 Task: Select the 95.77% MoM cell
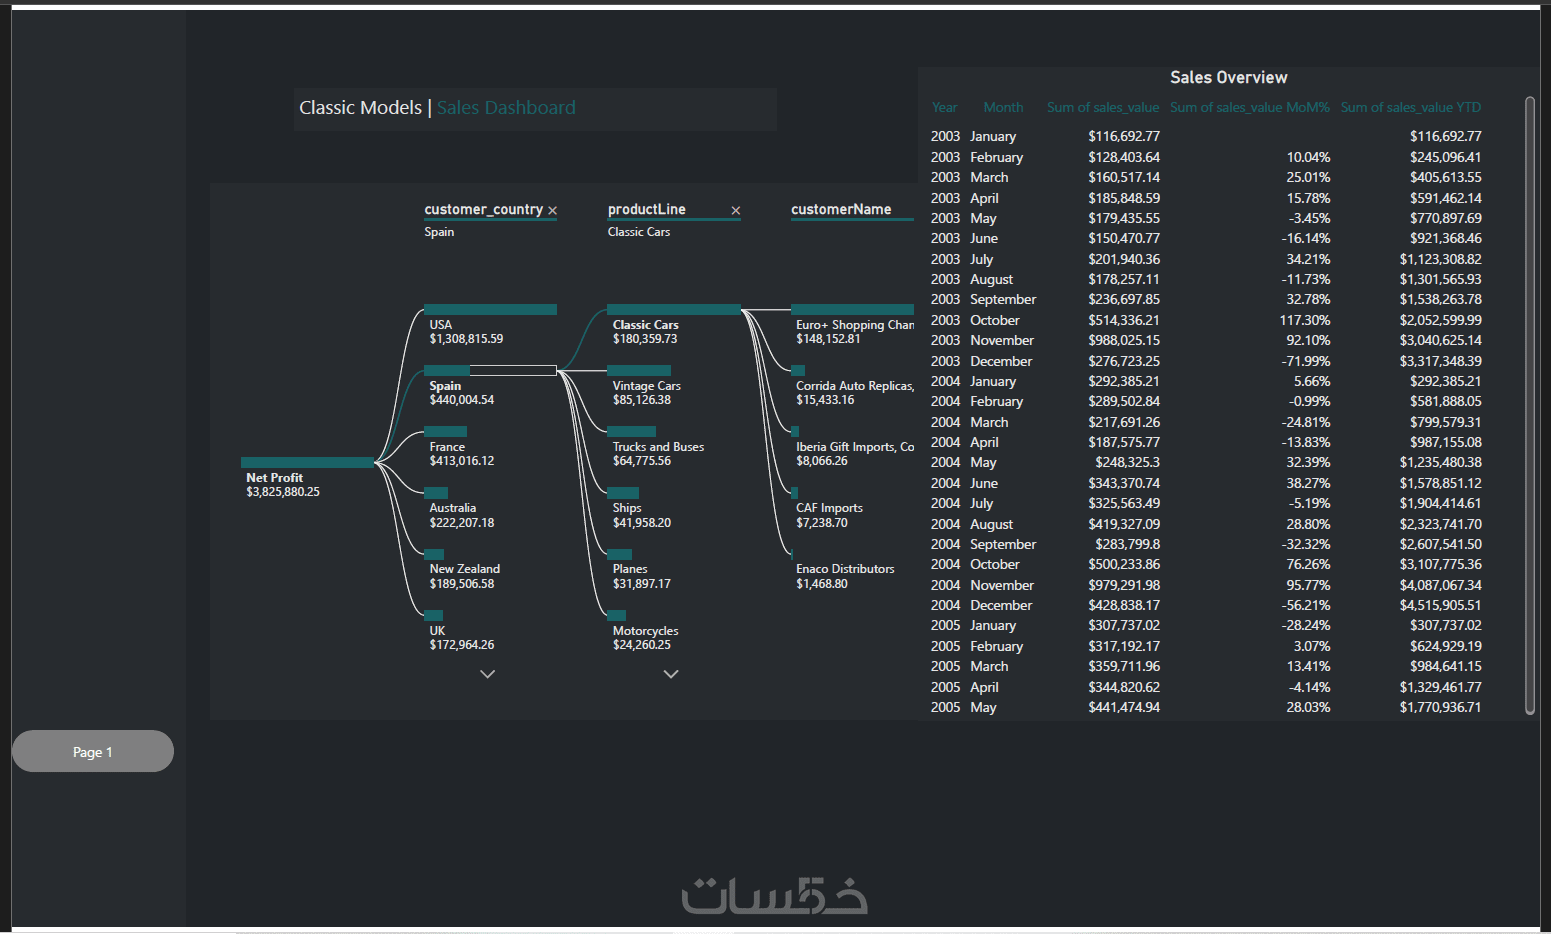coord(1308,586)
